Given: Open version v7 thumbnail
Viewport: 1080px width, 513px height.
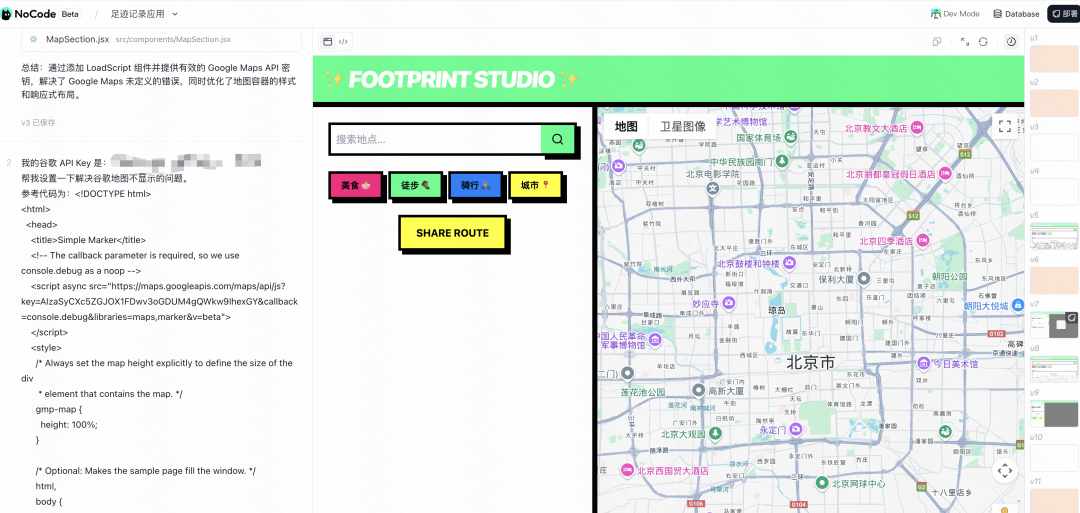Looking at the screenshot, I should point(1054,324).
